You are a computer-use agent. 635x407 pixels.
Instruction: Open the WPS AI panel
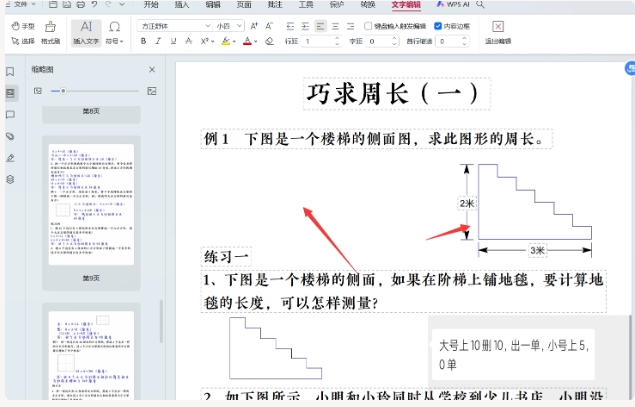(x=452, y=4)
